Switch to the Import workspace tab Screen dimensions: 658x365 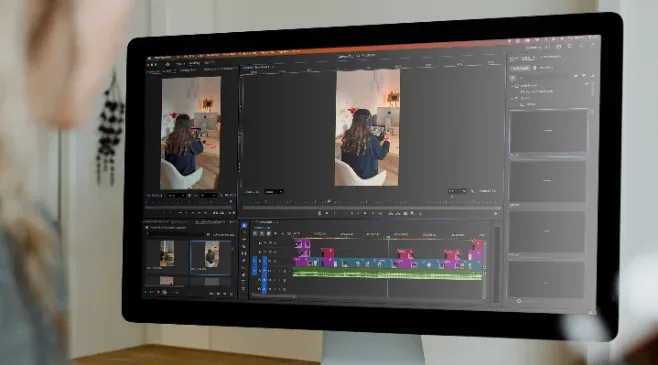pos(180,64)
